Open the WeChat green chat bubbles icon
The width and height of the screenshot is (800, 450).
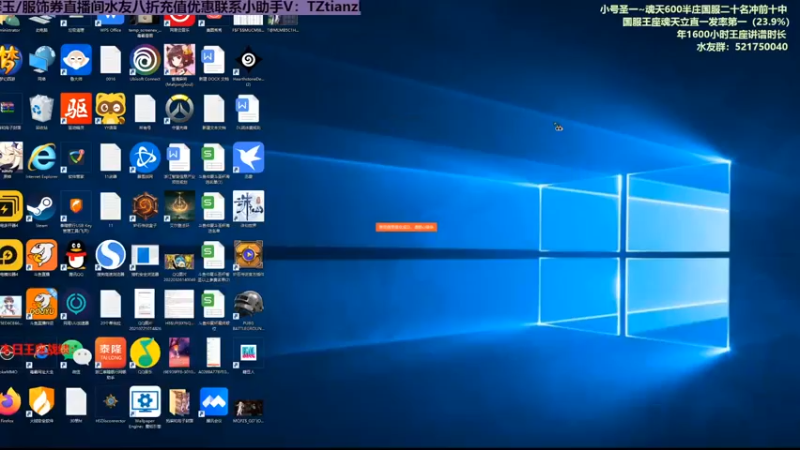coord(76,352)
